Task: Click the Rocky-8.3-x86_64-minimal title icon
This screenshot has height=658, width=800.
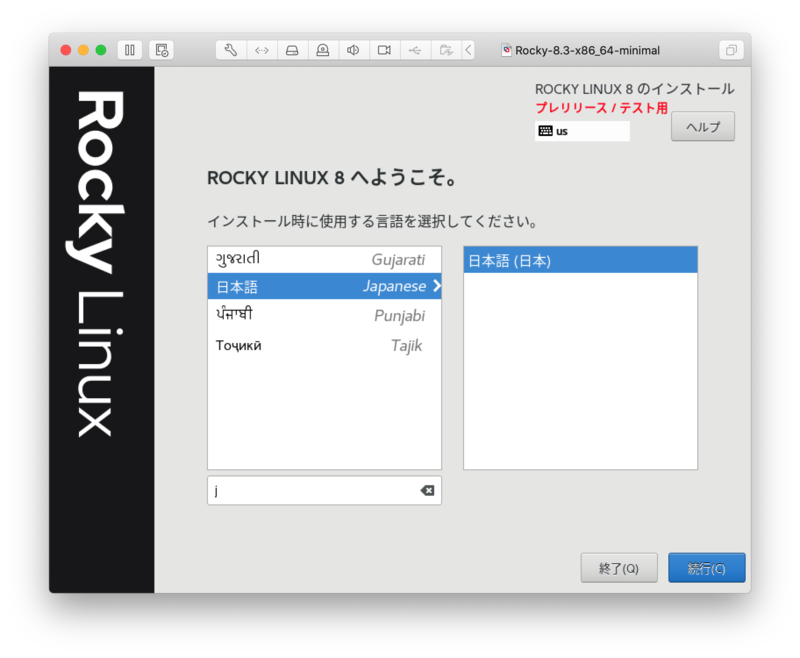Action: tap(507, 50)
